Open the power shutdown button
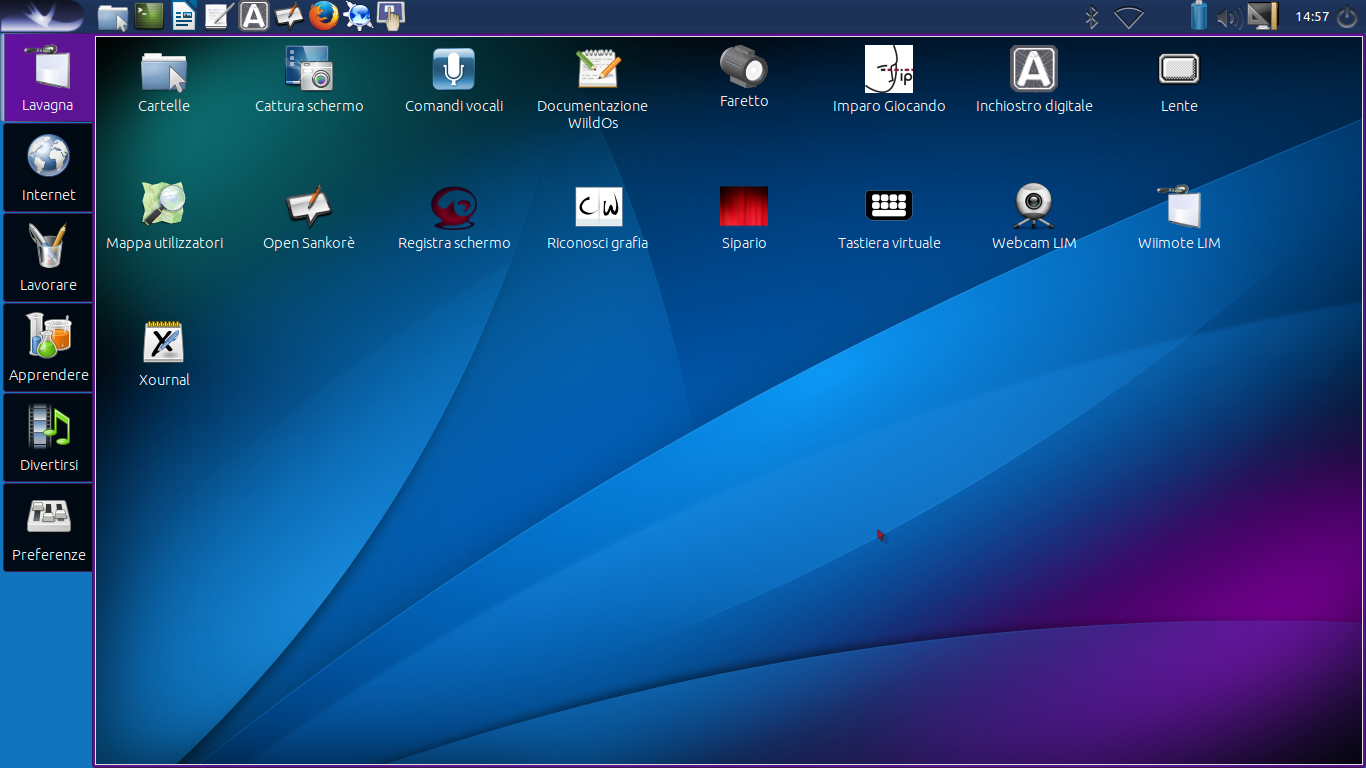Viewport: 1366px width, 768px height. (1346, 16)
